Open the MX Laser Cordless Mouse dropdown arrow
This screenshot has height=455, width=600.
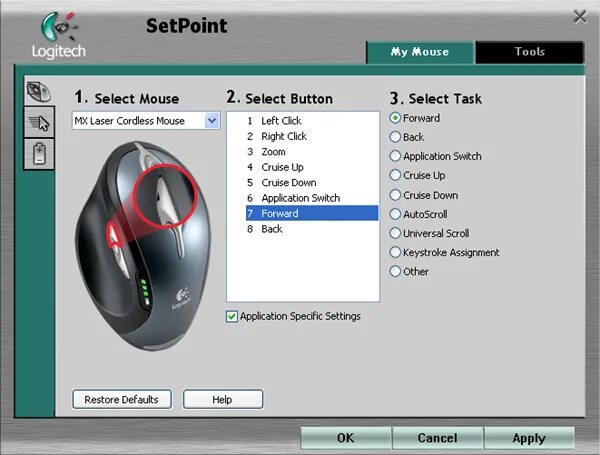[x=212, y=121]
